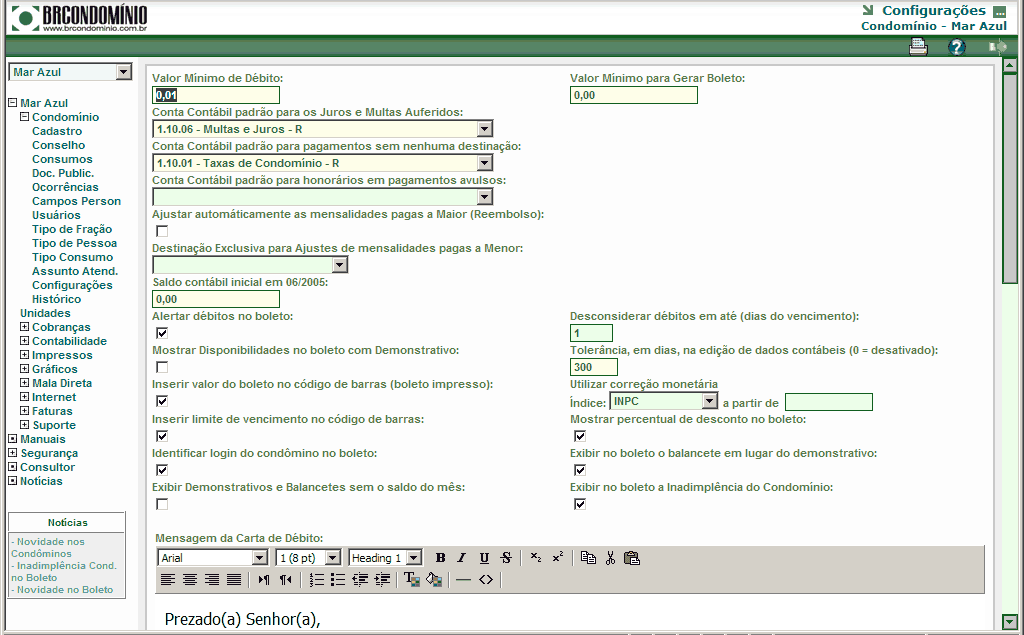Open Ocorrências in the sidebar tree
The width and height of the screenshot is (1024, 635).
(x=65, y=187)
